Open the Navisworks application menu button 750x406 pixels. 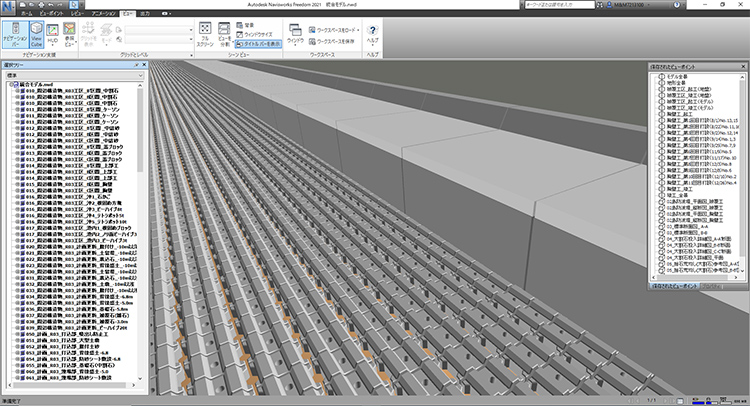tap(8, 7)
